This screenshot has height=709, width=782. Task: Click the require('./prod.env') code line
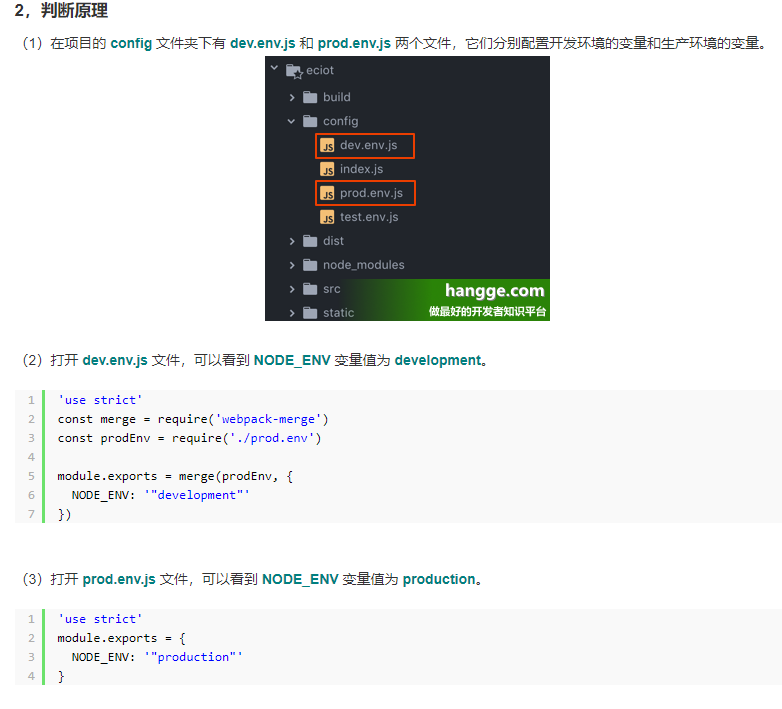(x=190, y=438)
